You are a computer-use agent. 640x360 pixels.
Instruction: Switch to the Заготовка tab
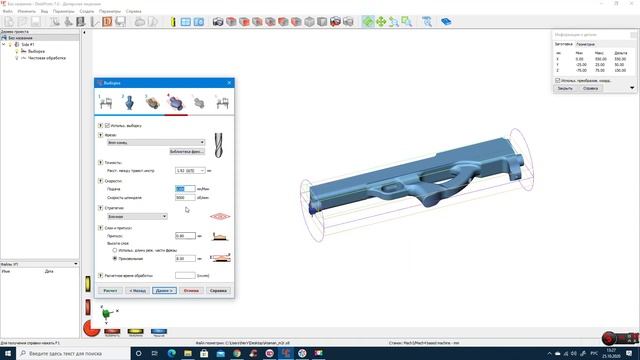564,44
